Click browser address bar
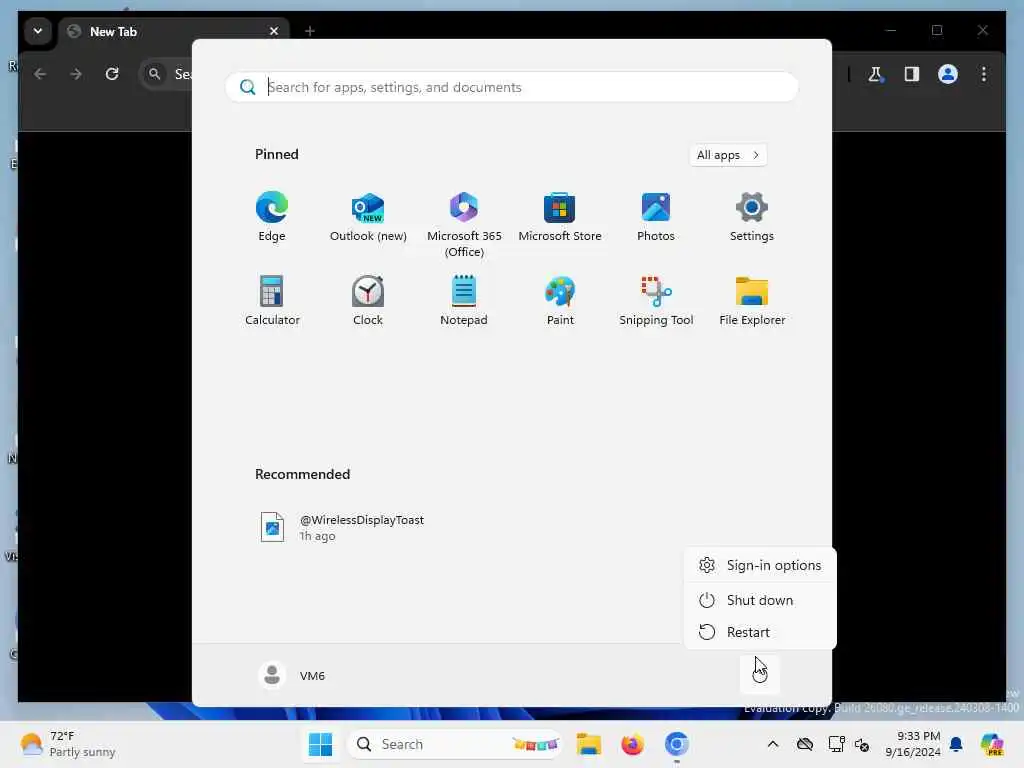 (167, 74)
